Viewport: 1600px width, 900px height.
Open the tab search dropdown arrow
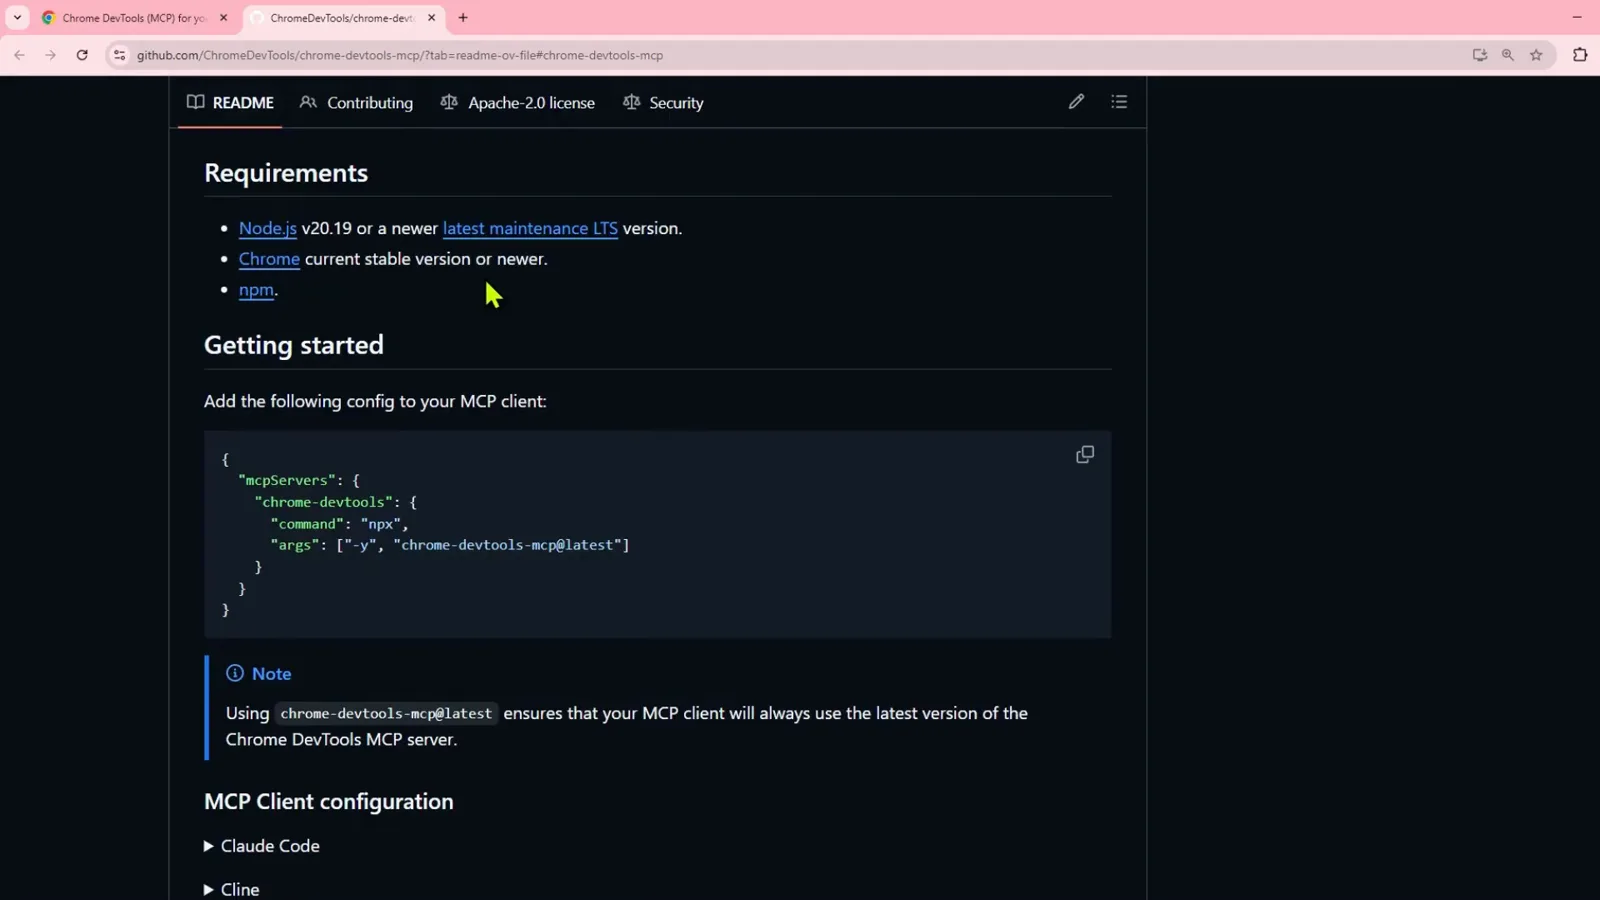coord(17,18)
